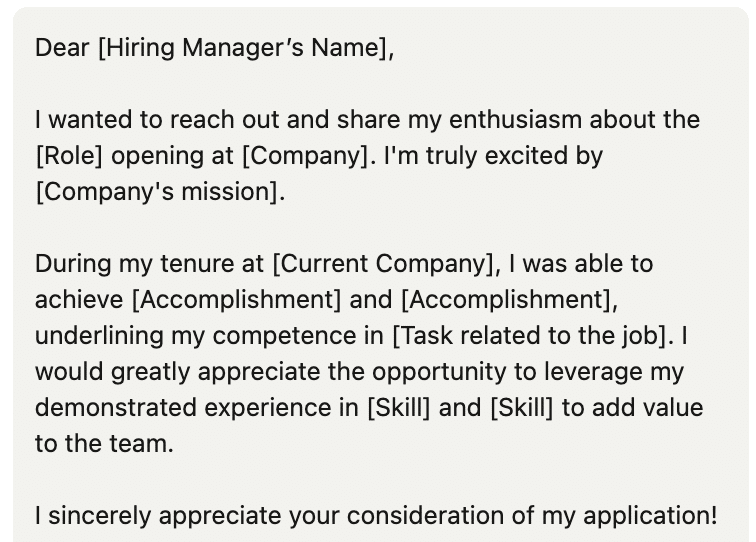The image size is (756, 542).
Task: Click the second [Accomplishment] placeholder
Action: [x=505, y=300]
